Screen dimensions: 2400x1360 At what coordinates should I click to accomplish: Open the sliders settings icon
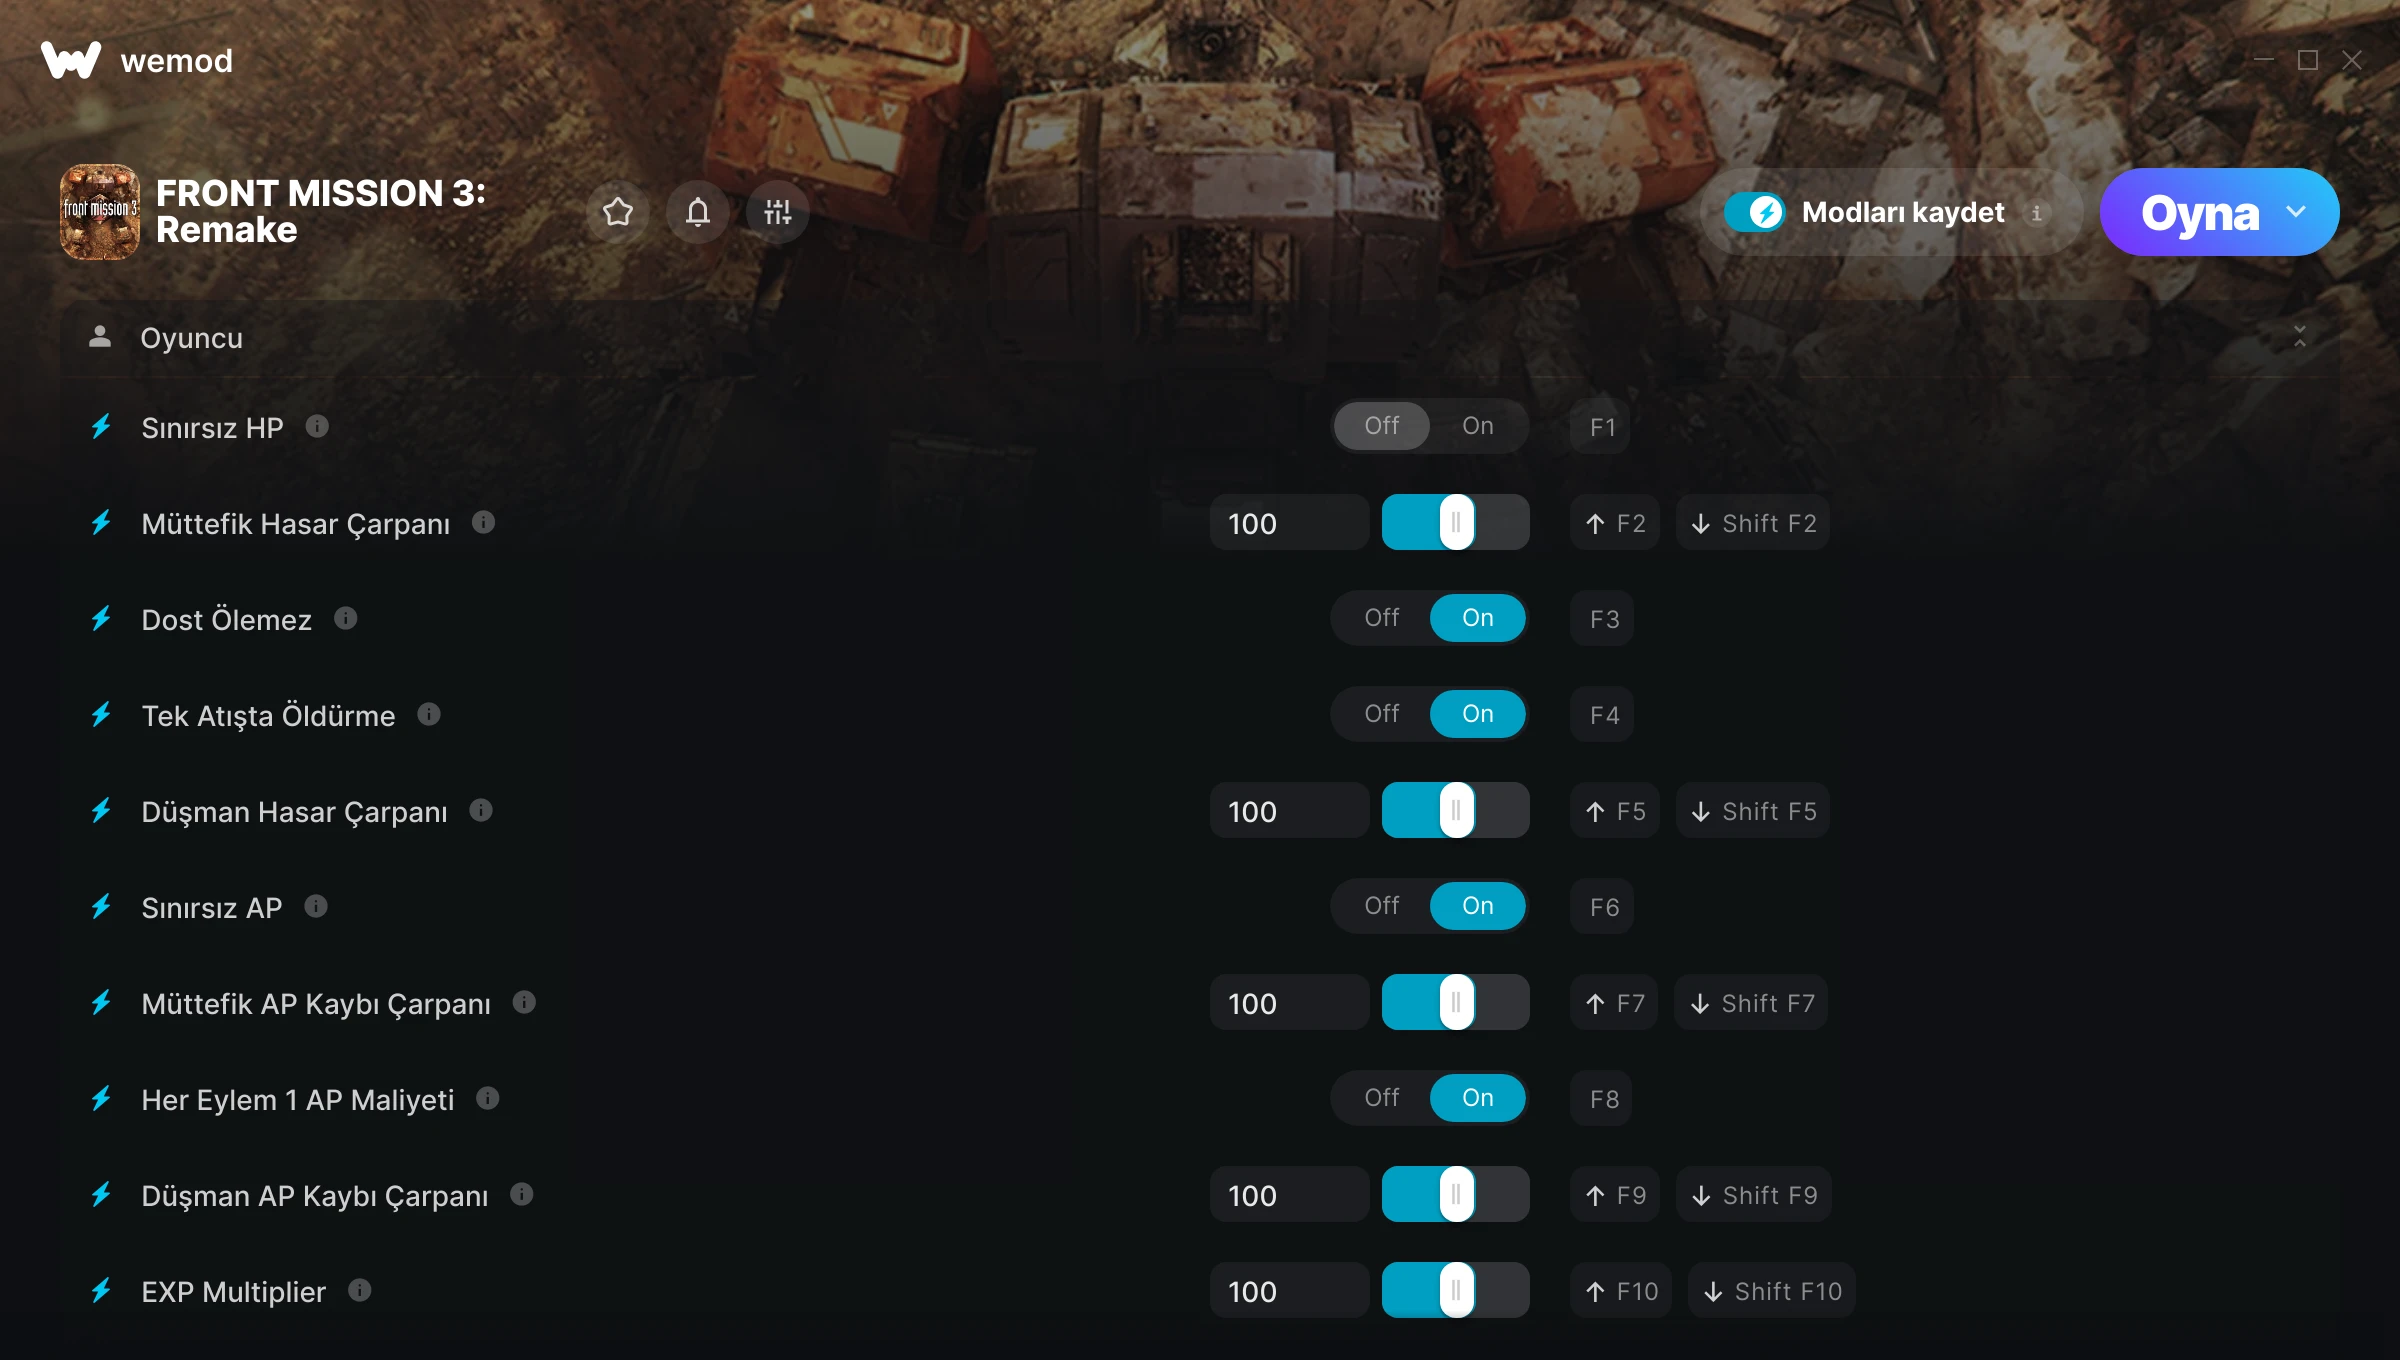pos(778,212)
